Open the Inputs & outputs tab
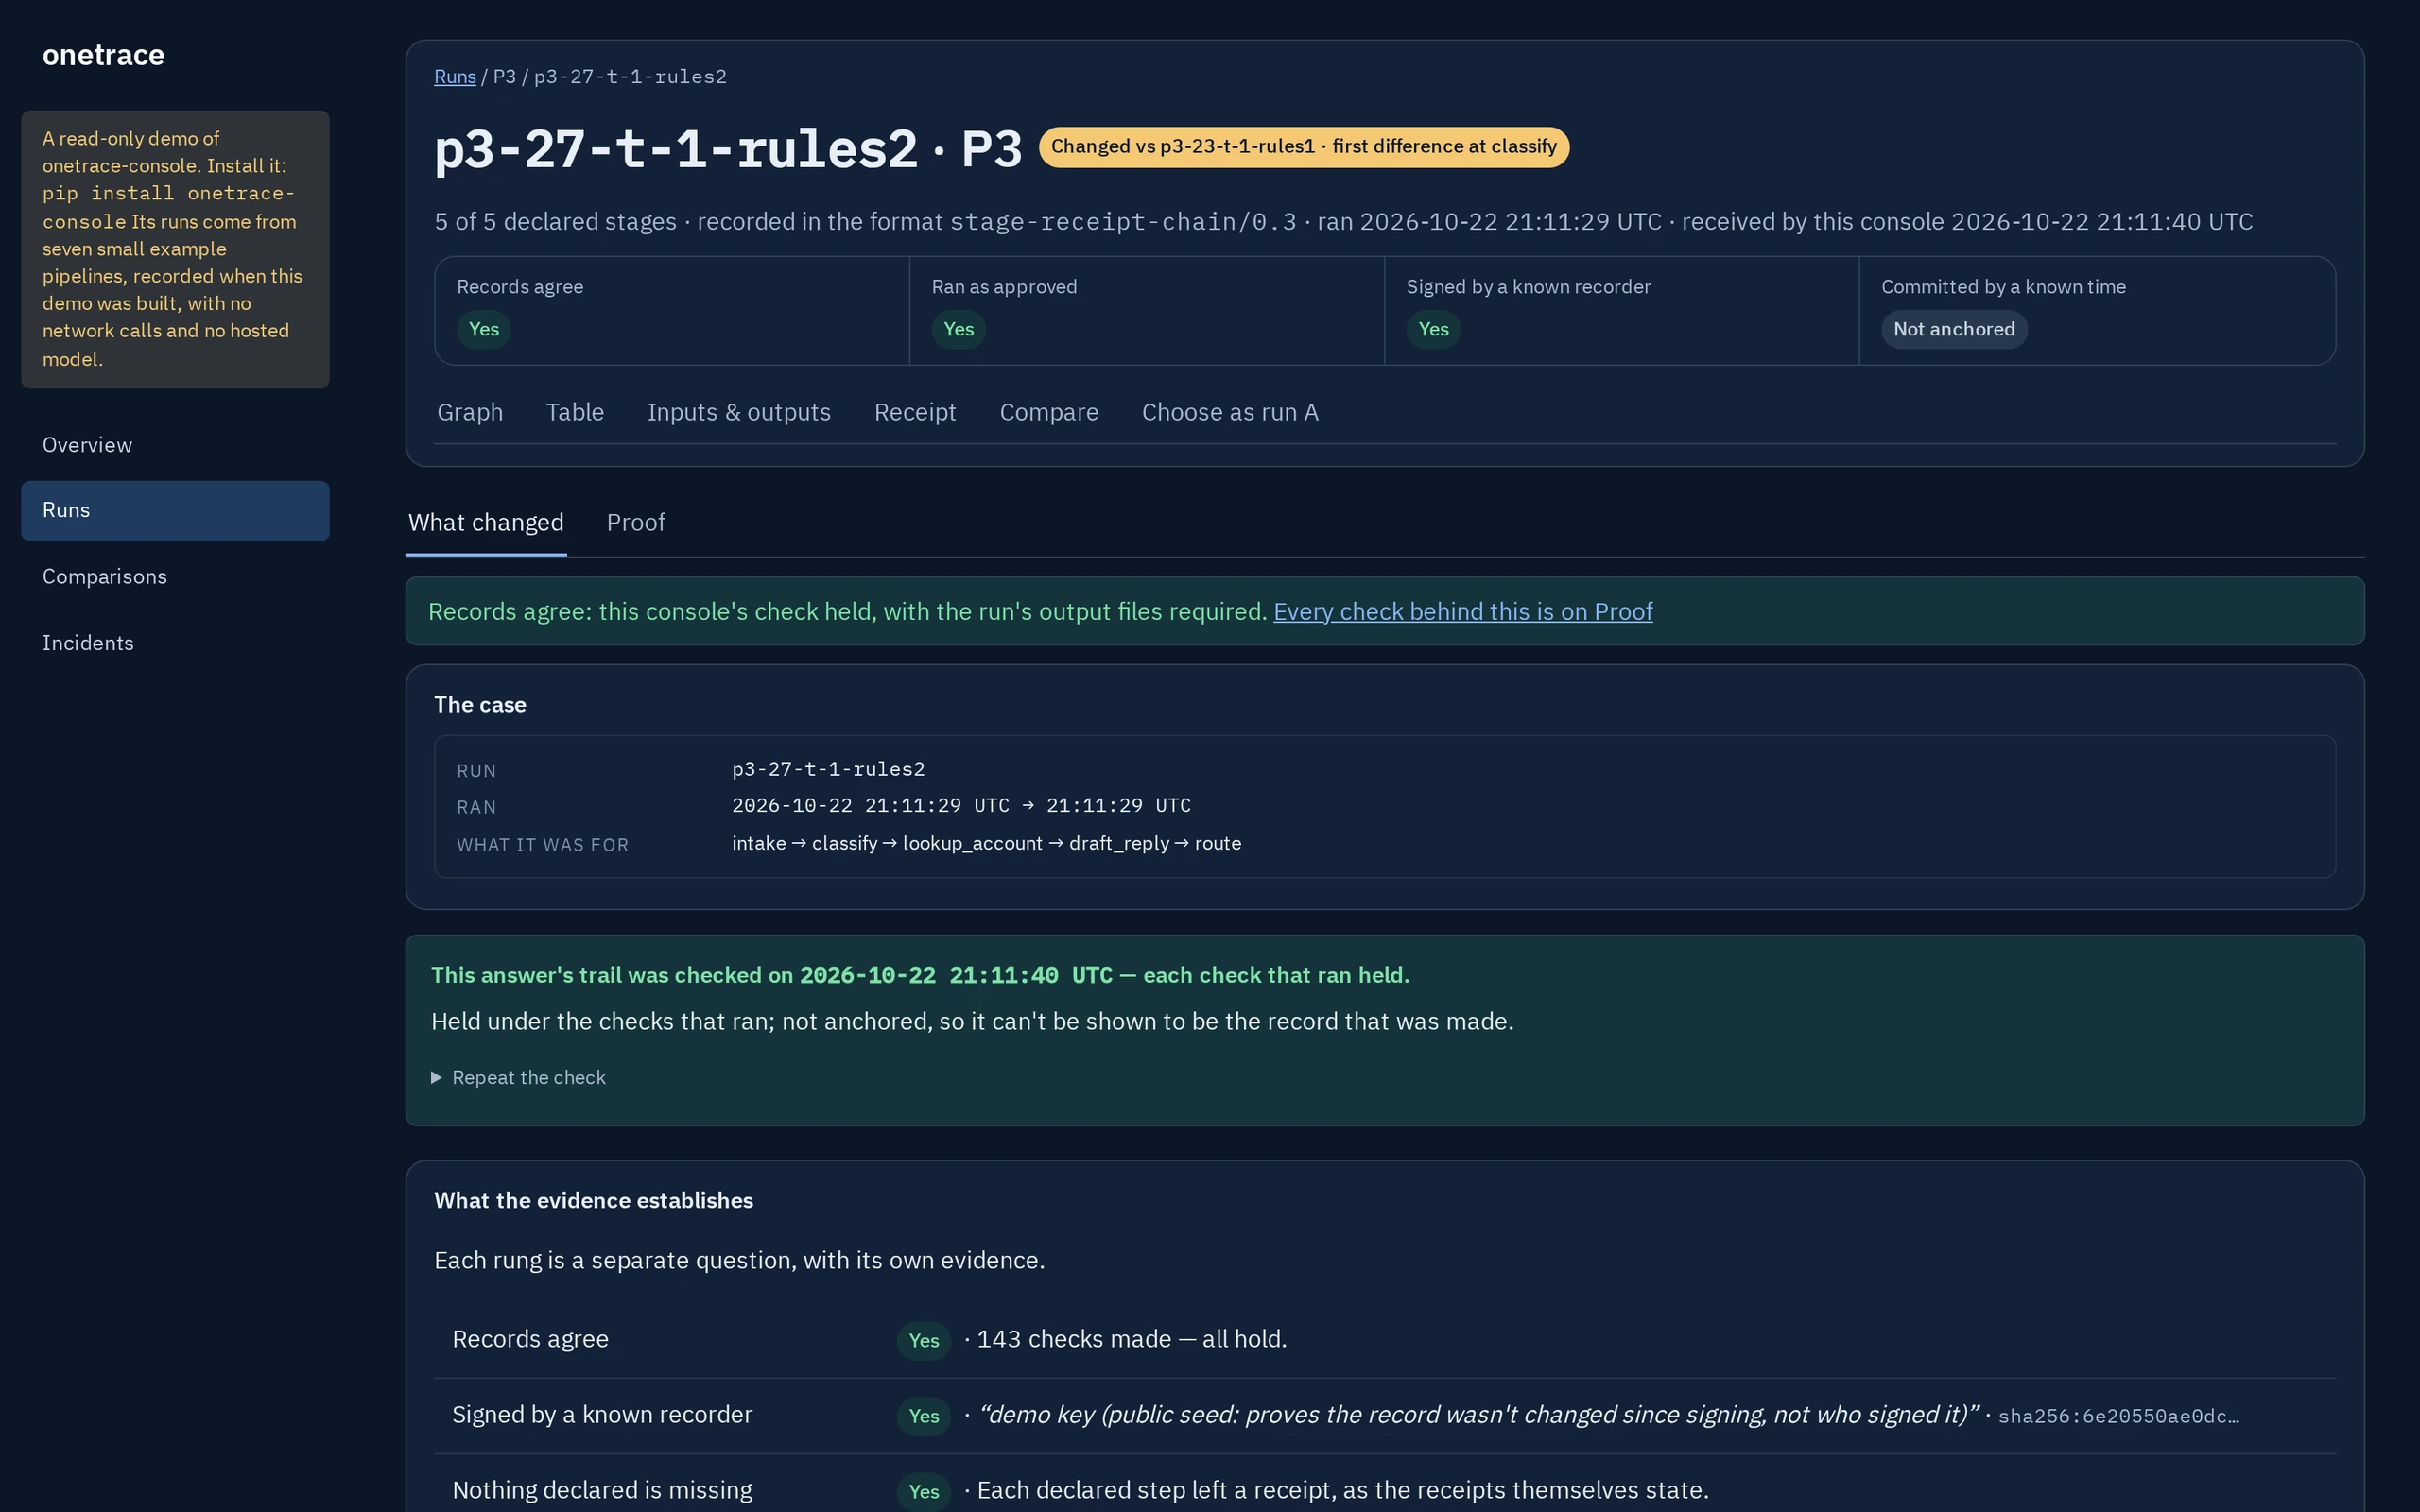Screen dimensions: 2420x1512 [739, 412]
